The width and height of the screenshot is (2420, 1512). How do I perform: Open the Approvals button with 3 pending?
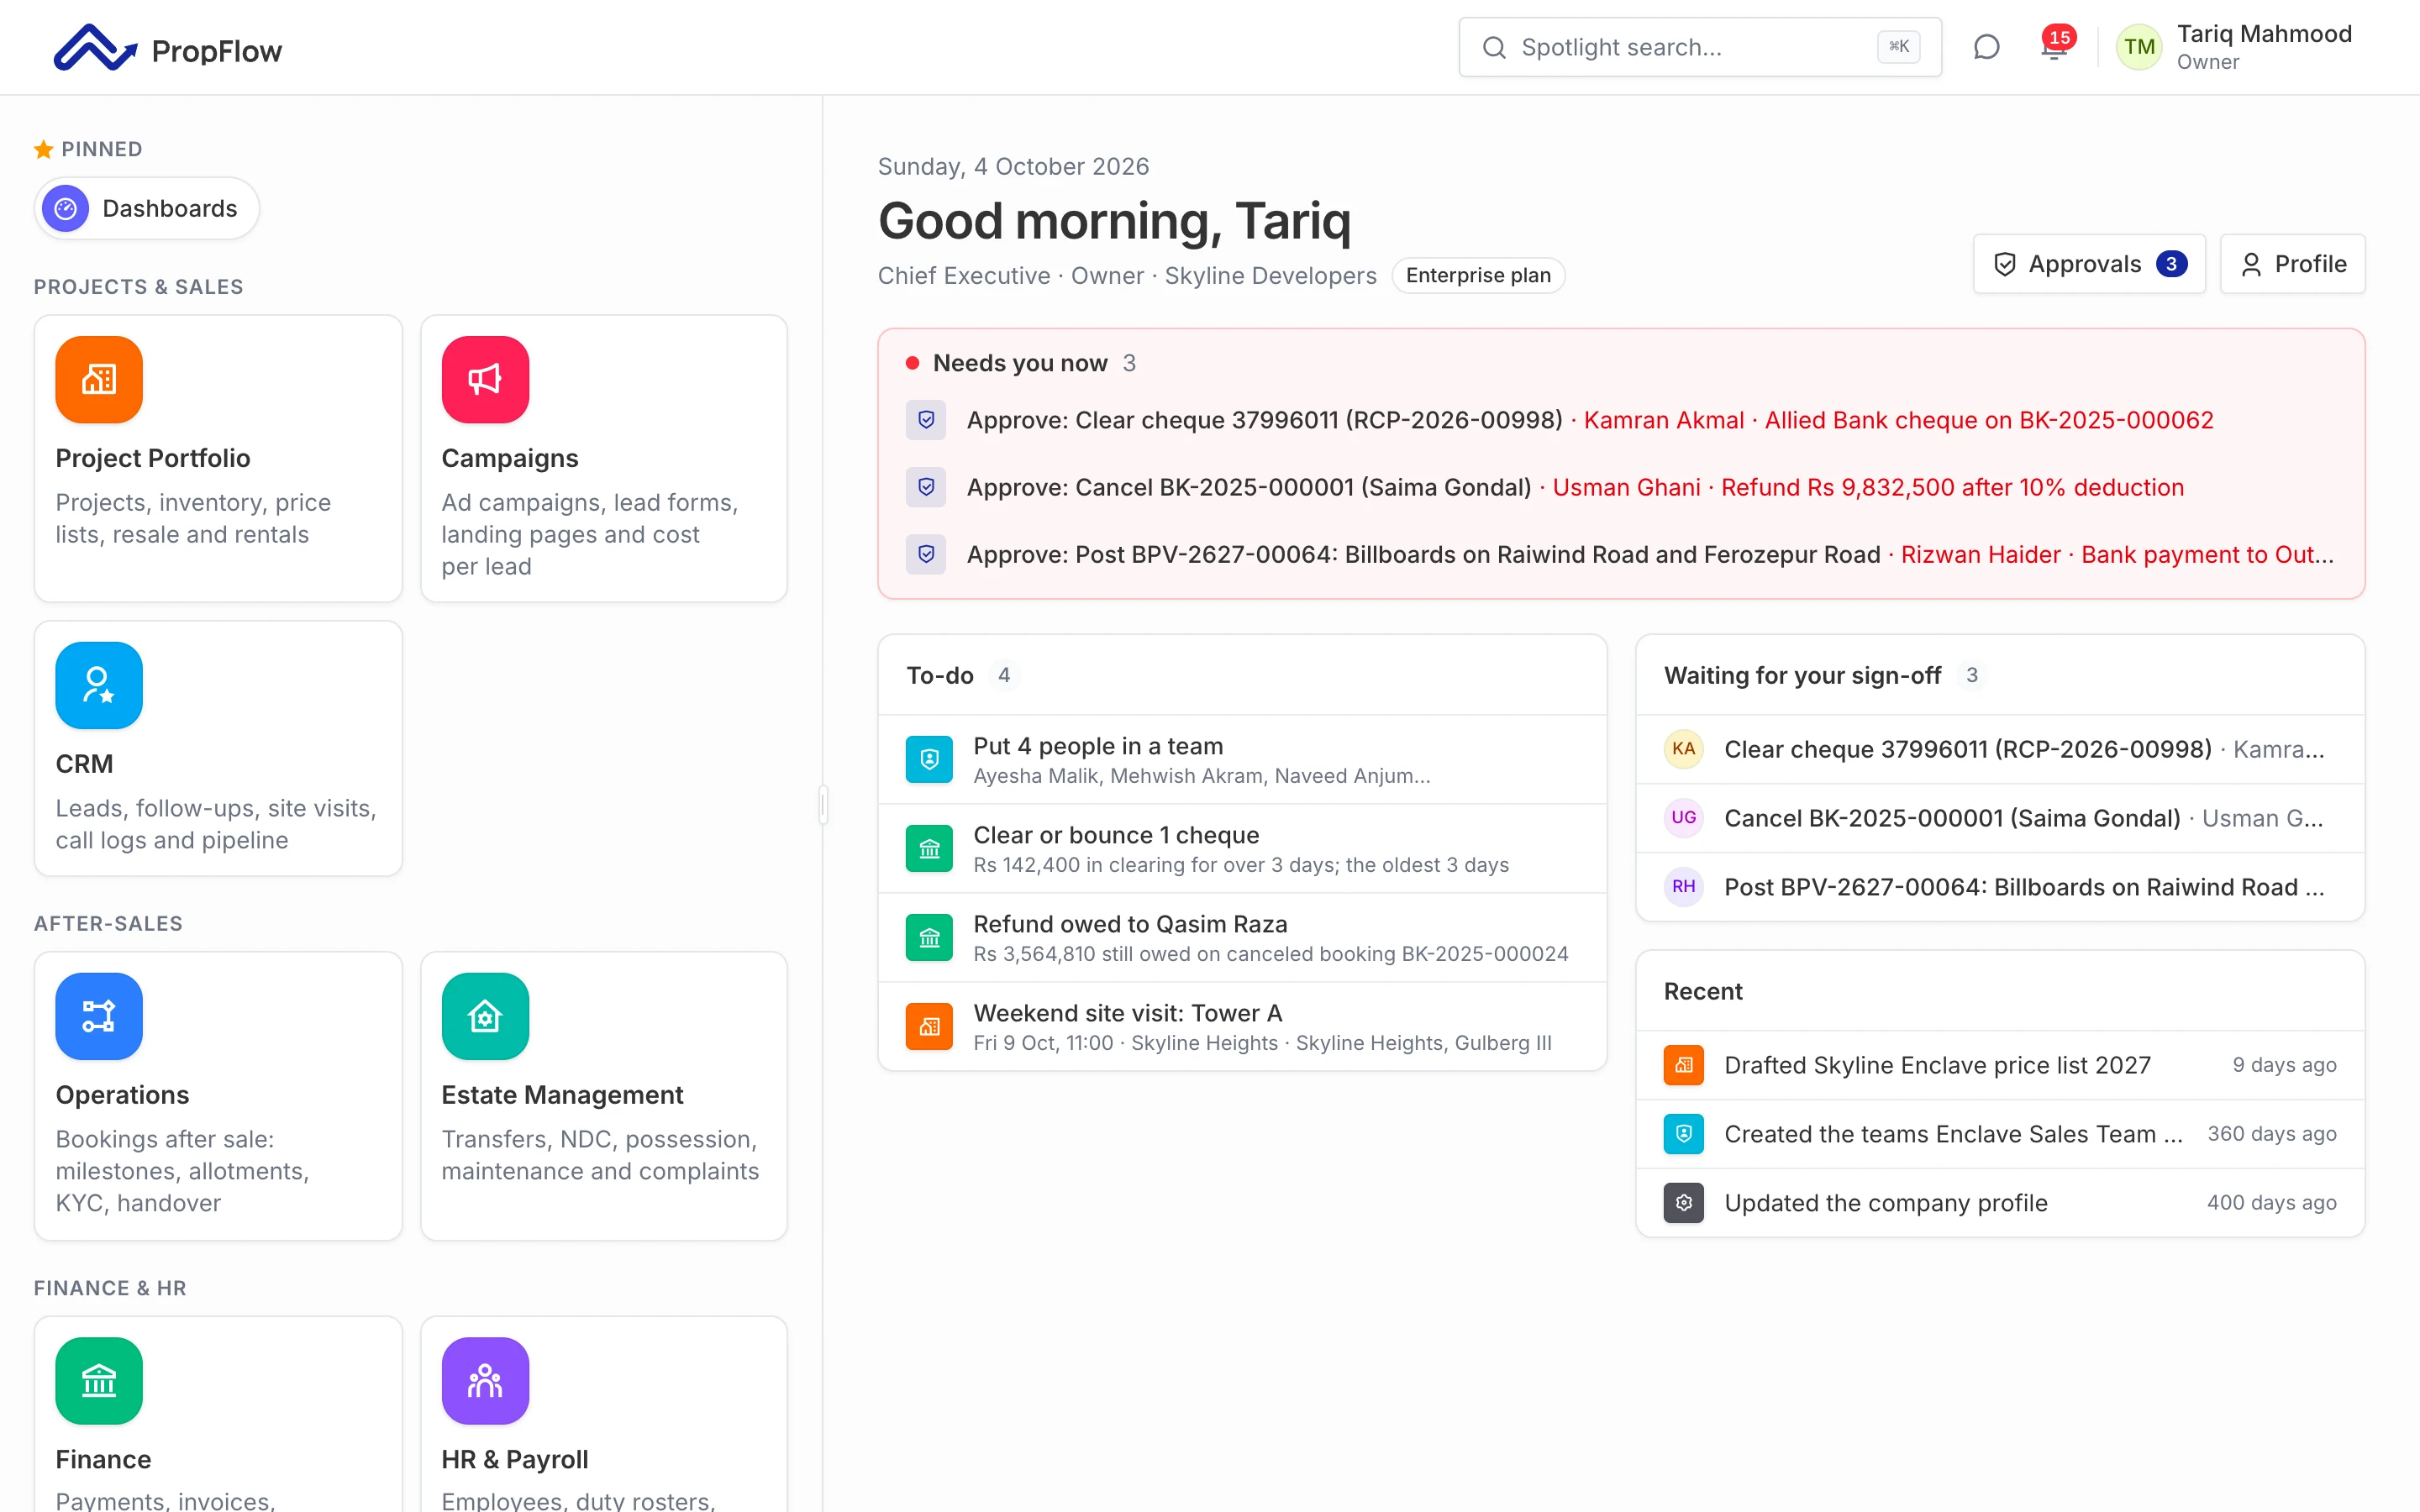(x=2089, y=264)
